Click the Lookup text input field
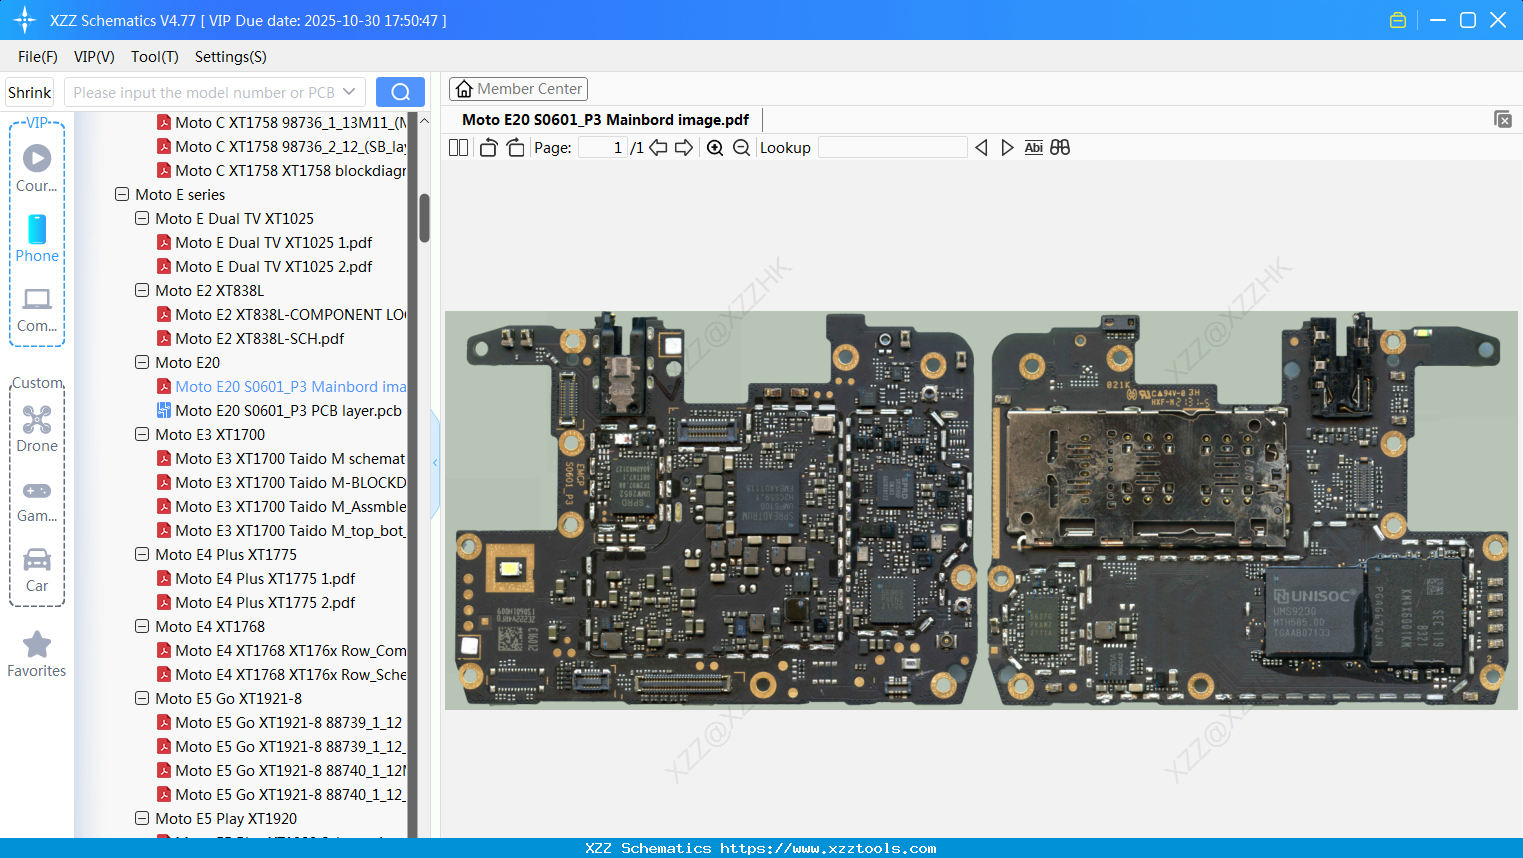The image size is (1523, 858). click(x=892, y=148)
